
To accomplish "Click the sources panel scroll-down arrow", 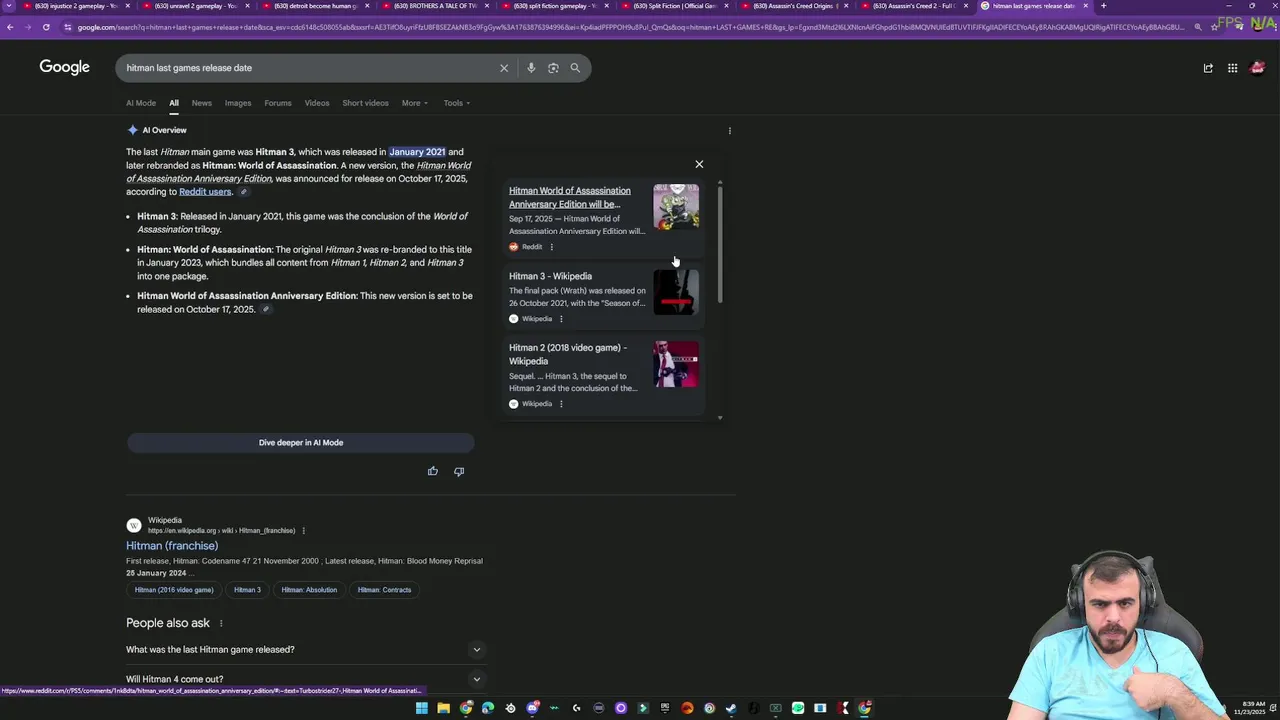I will coord(720,417).
